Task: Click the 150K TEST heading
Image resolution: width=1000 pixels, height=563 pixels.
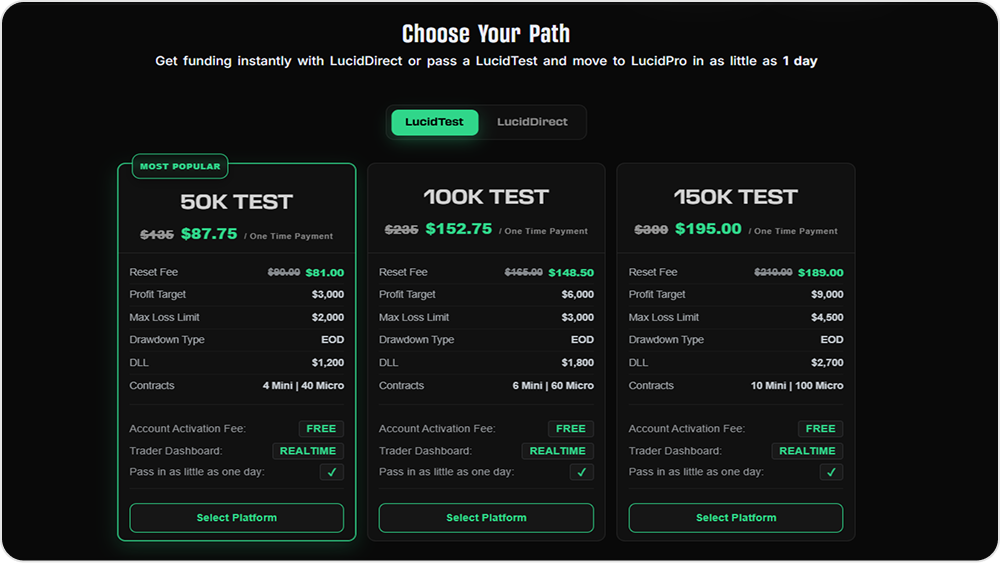Action: point(736,197)
